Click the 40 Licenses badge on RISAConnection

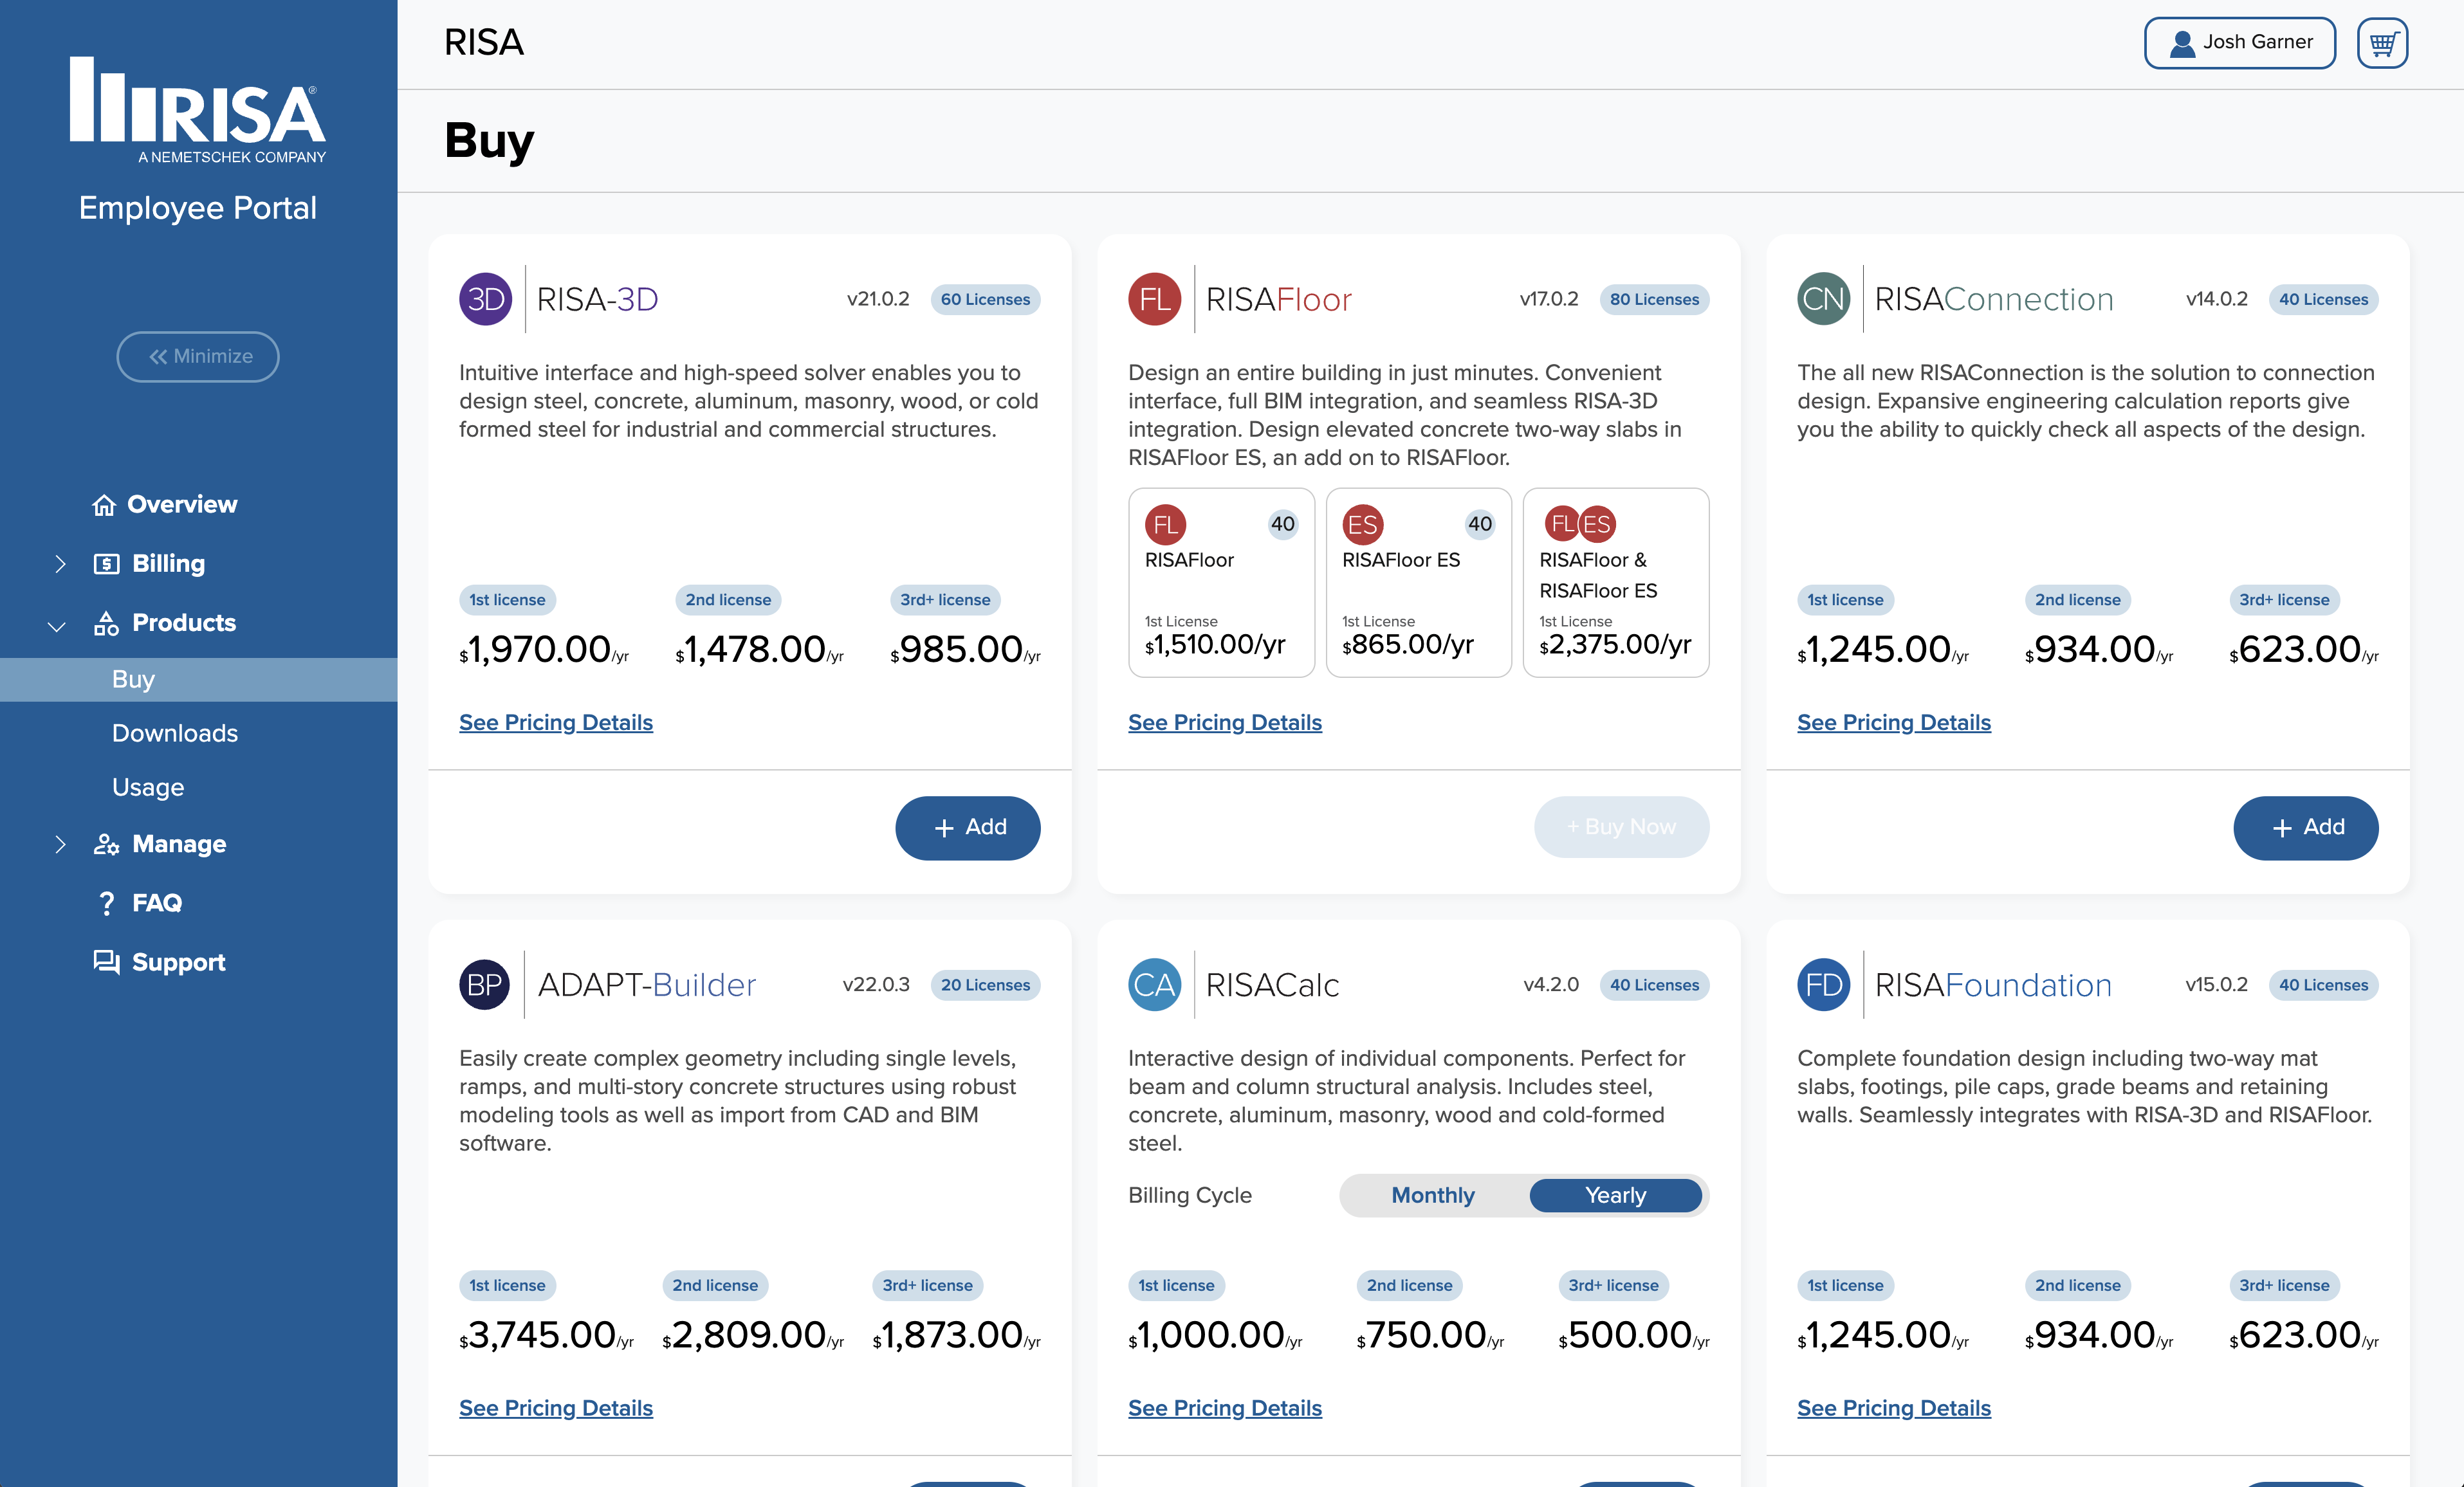[x=2323, y=299]
